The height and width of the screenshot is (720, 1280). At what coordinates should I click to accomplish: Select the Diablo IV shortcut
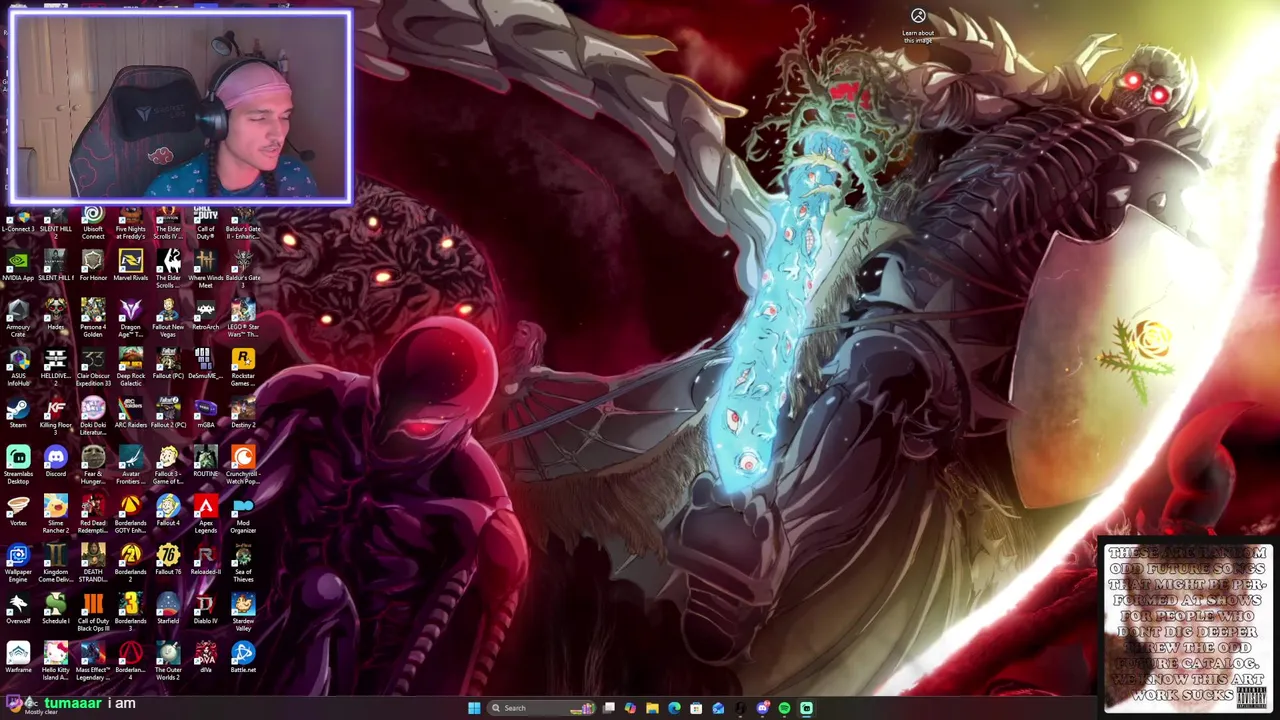coord(205,610)
